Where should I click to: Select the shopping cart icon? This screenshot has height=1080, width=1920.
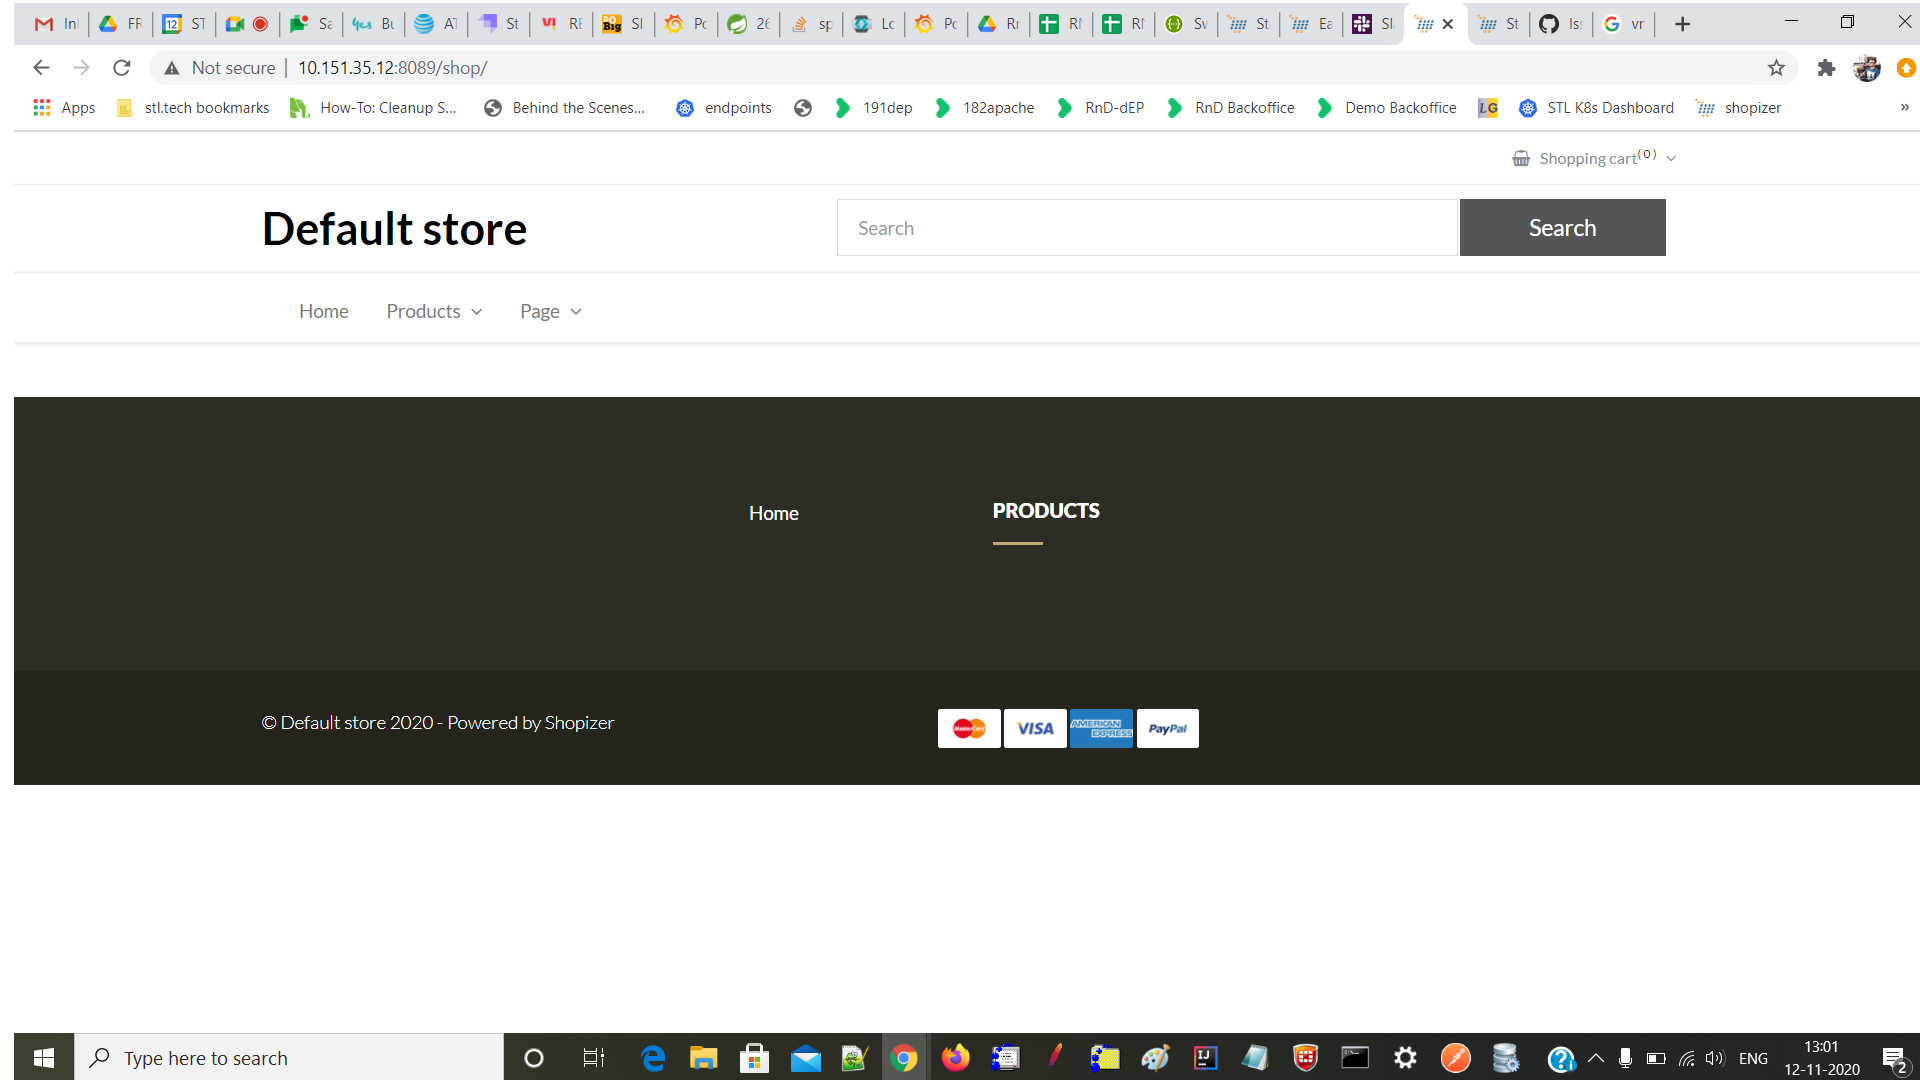pyautogui.click(x=1521, y=157)
